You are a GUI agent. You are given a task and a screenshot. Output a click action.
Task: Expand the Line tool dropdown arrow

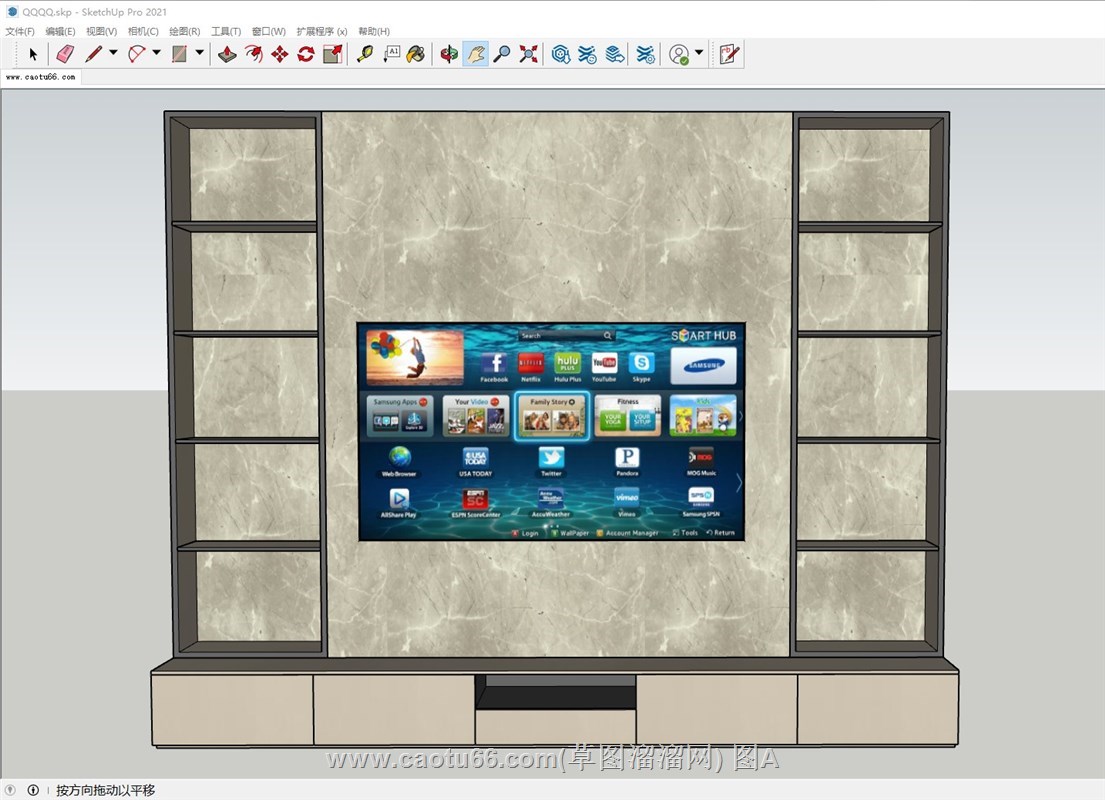pos(113,54)
